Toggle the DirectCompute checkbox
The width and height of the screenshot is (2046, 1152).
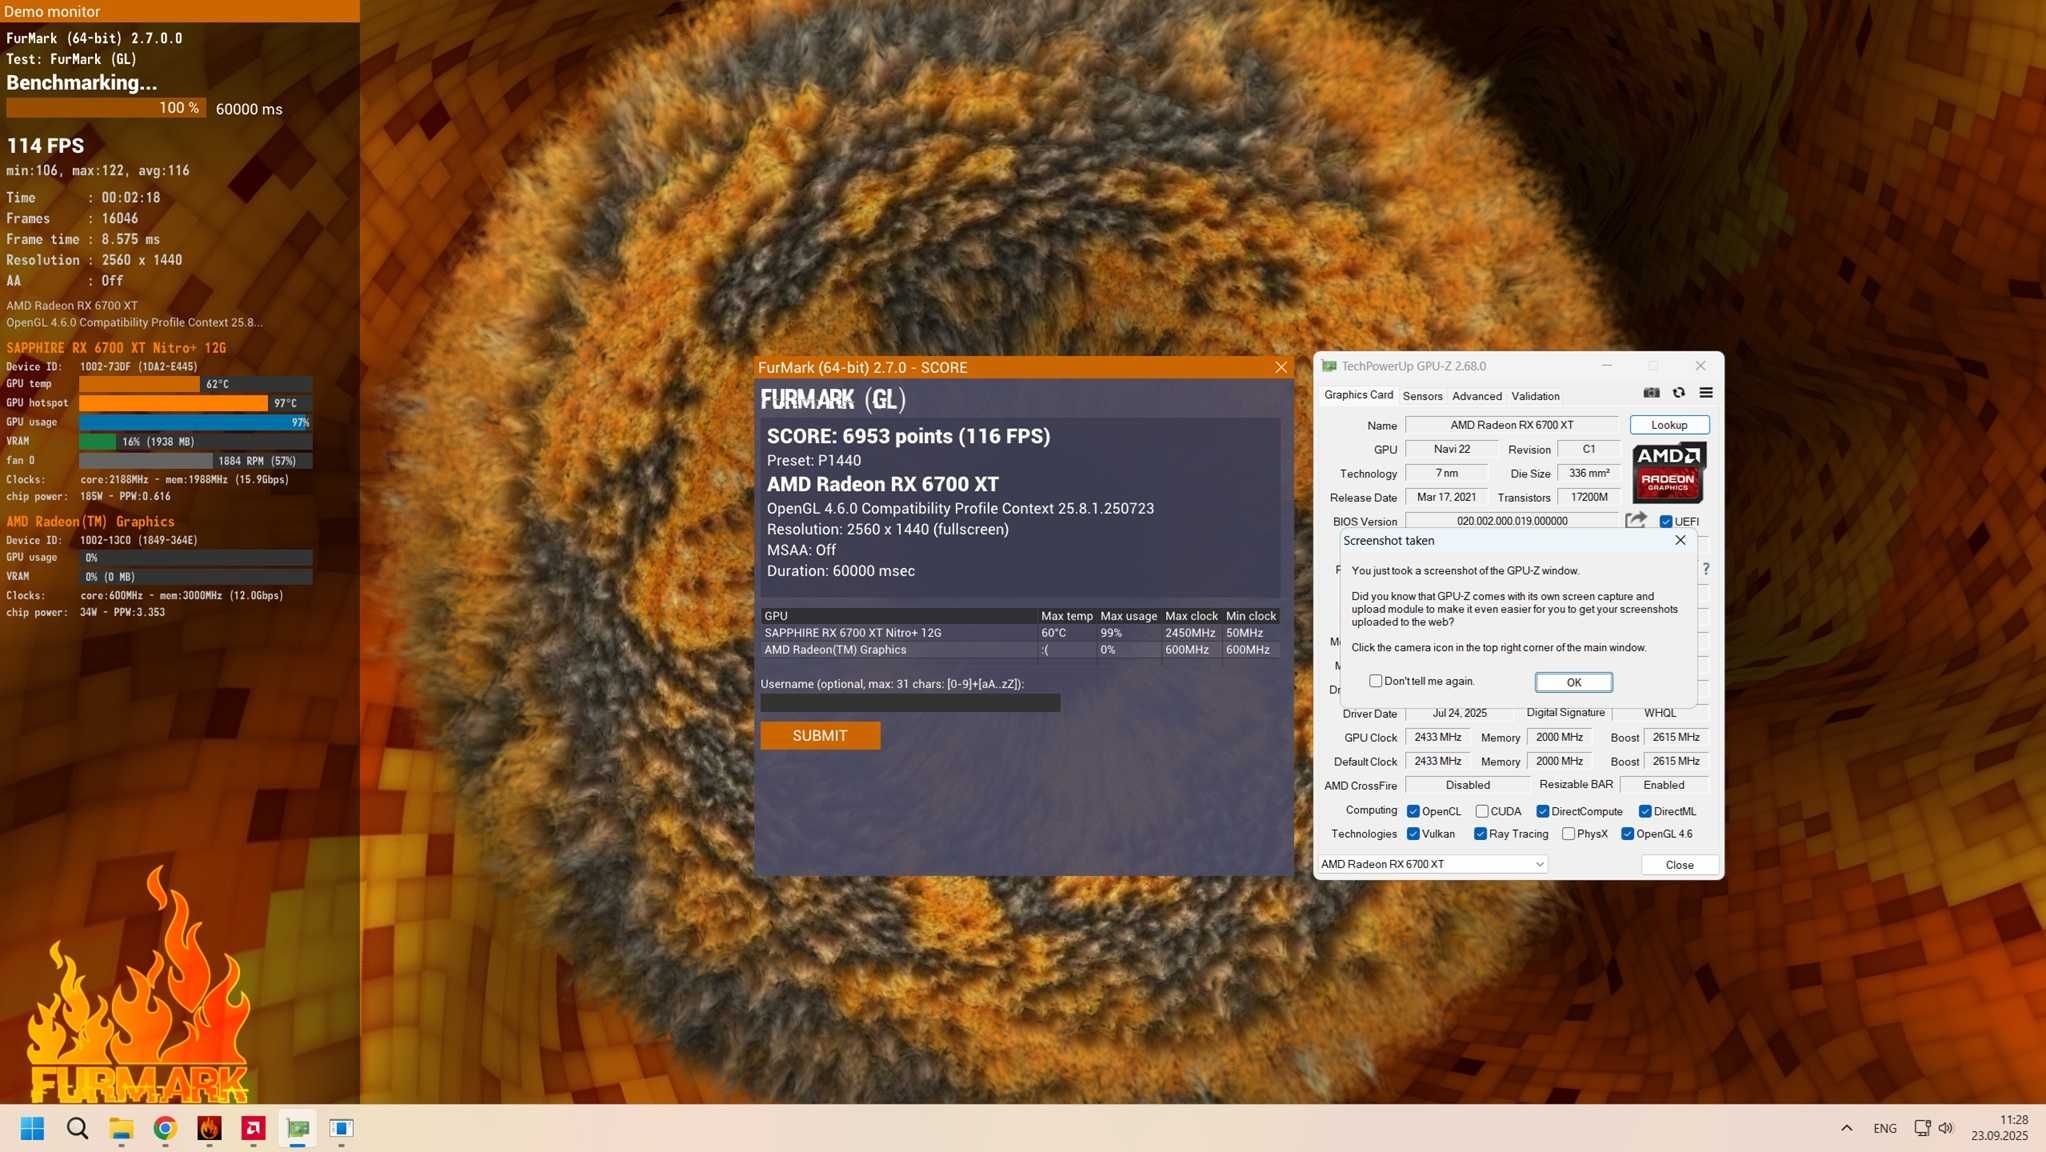pyautogui.click(x=1543, y=811)
